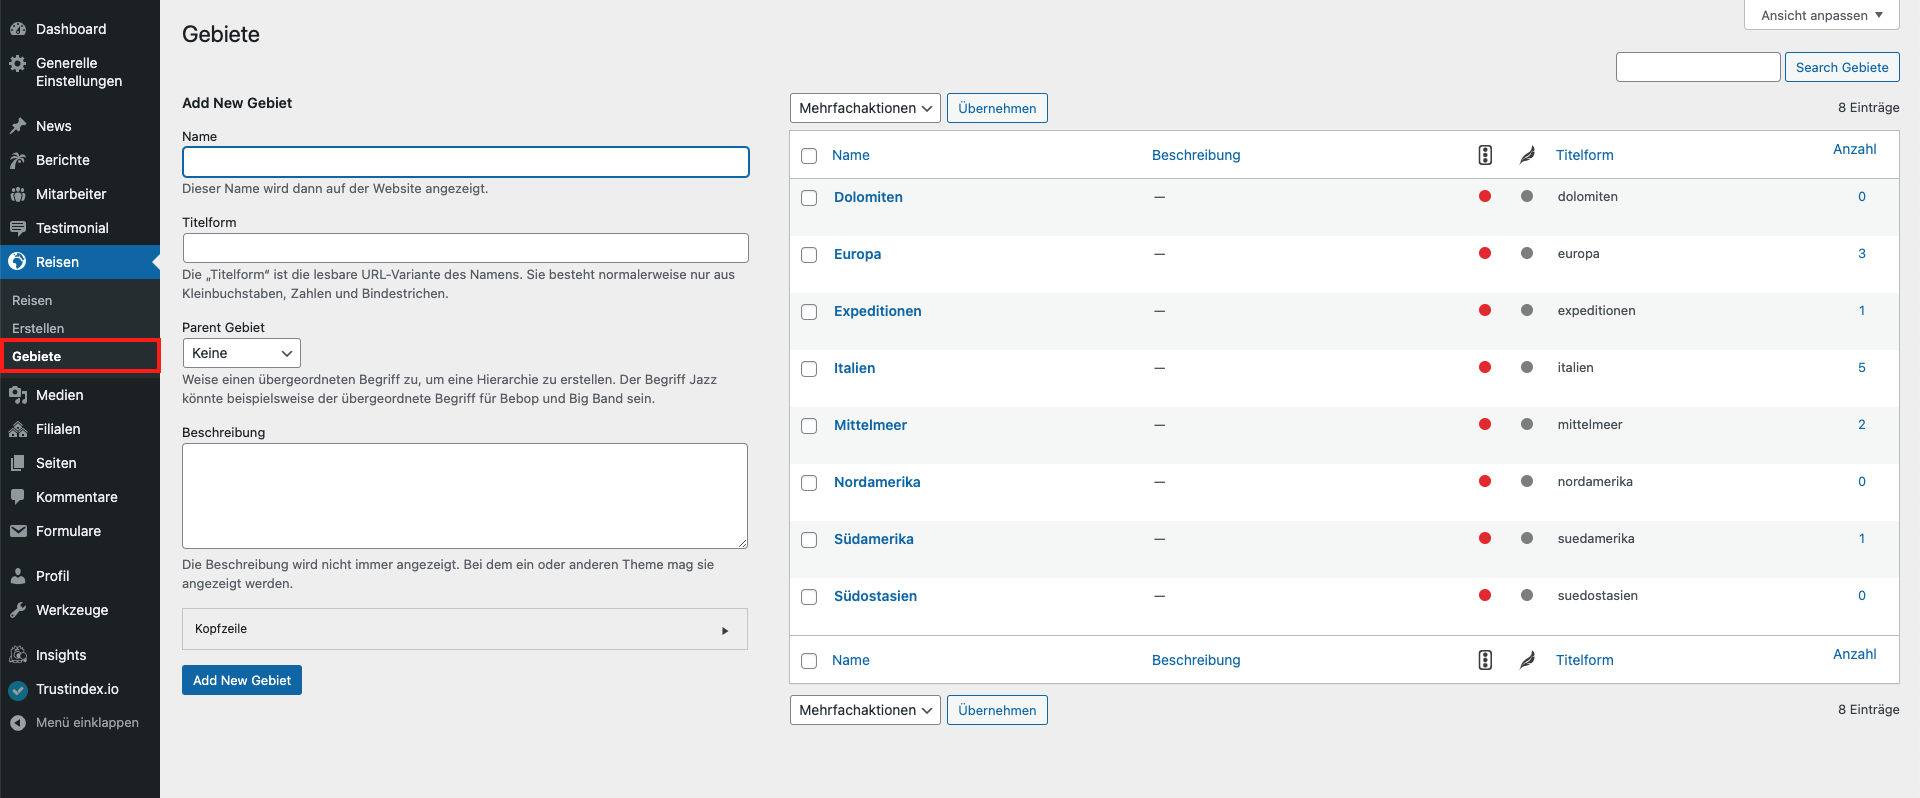Image resolution: width=1920 pixels, height=798 pixels.
Task: Focus the Titelform input field
Action: coord(465,248)
